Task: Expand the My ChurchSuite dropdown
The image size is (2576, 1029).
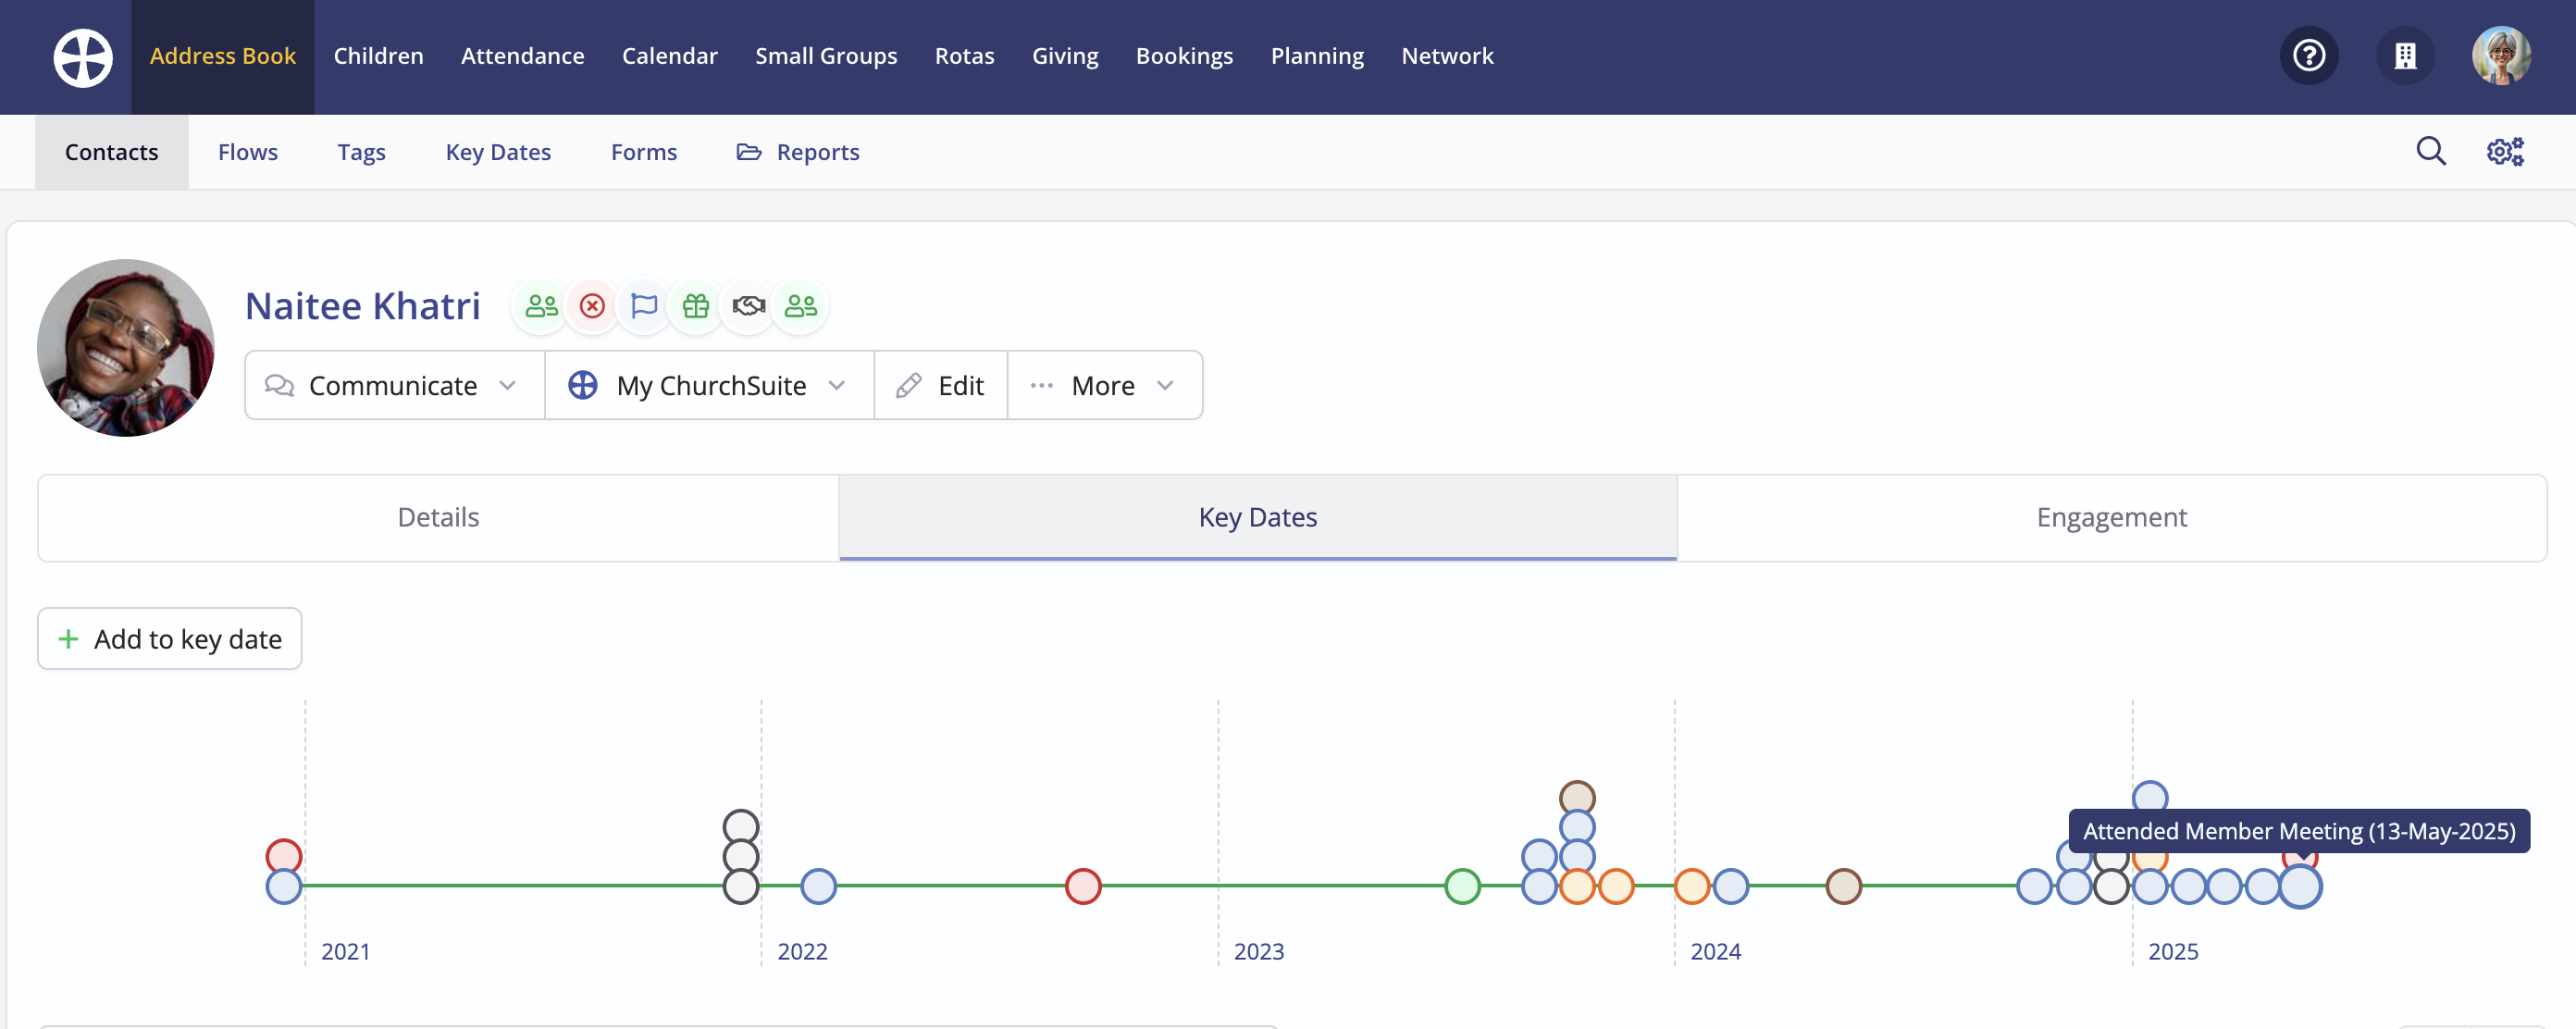Action: pyautogui.click(x=709, y=386)
